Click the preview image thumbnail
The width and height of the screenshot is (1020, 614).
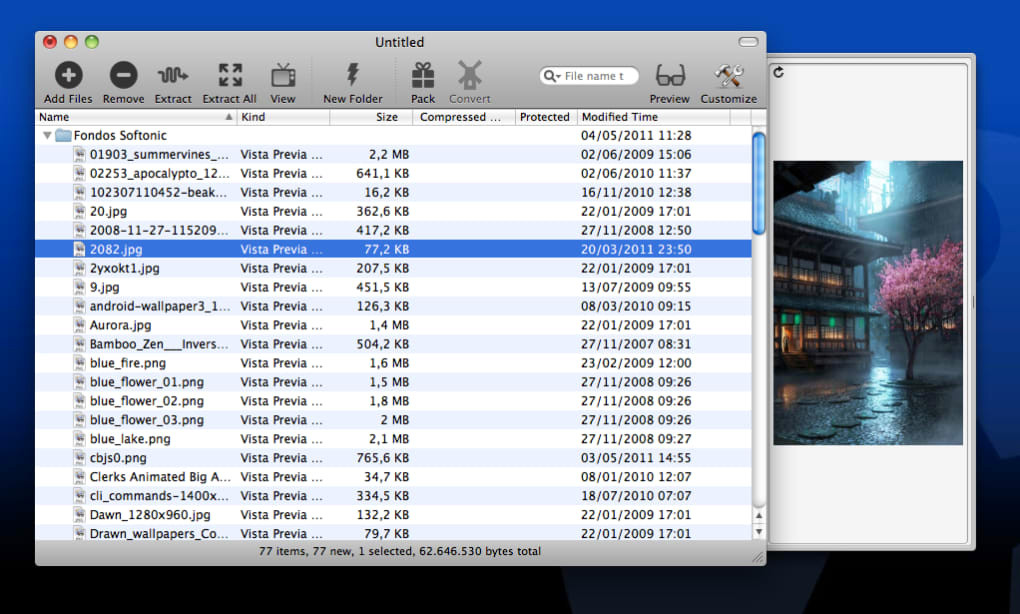[868, 302]
